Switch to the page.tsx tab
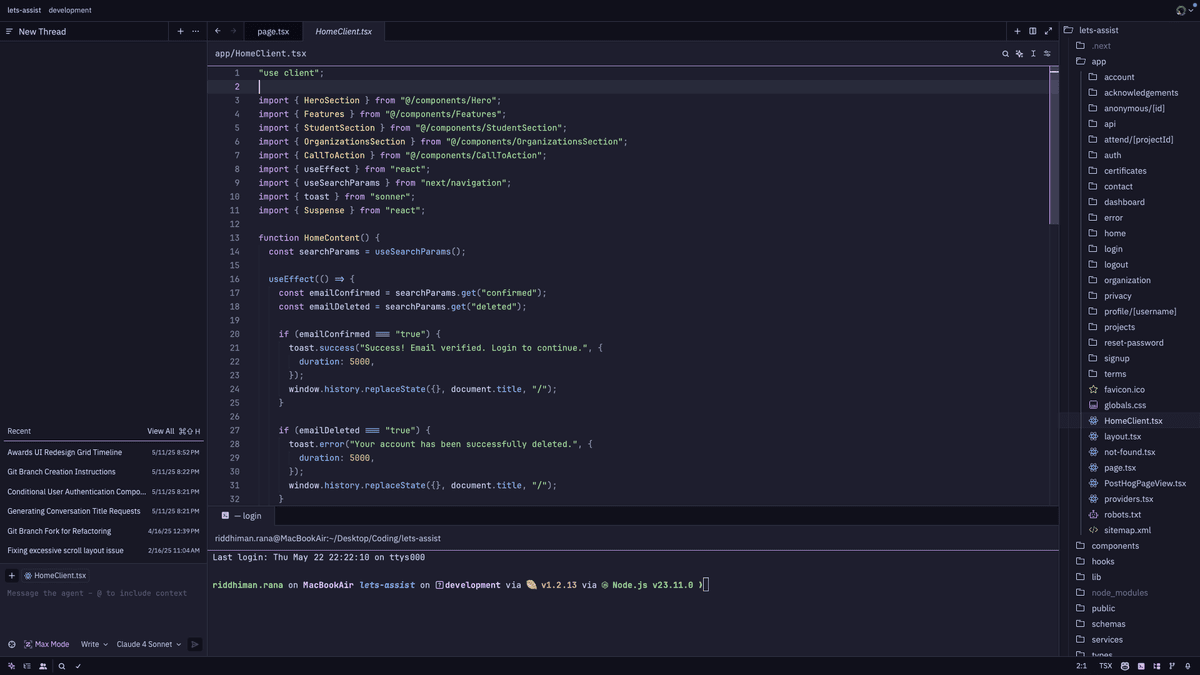 click(x=273, y=31)
